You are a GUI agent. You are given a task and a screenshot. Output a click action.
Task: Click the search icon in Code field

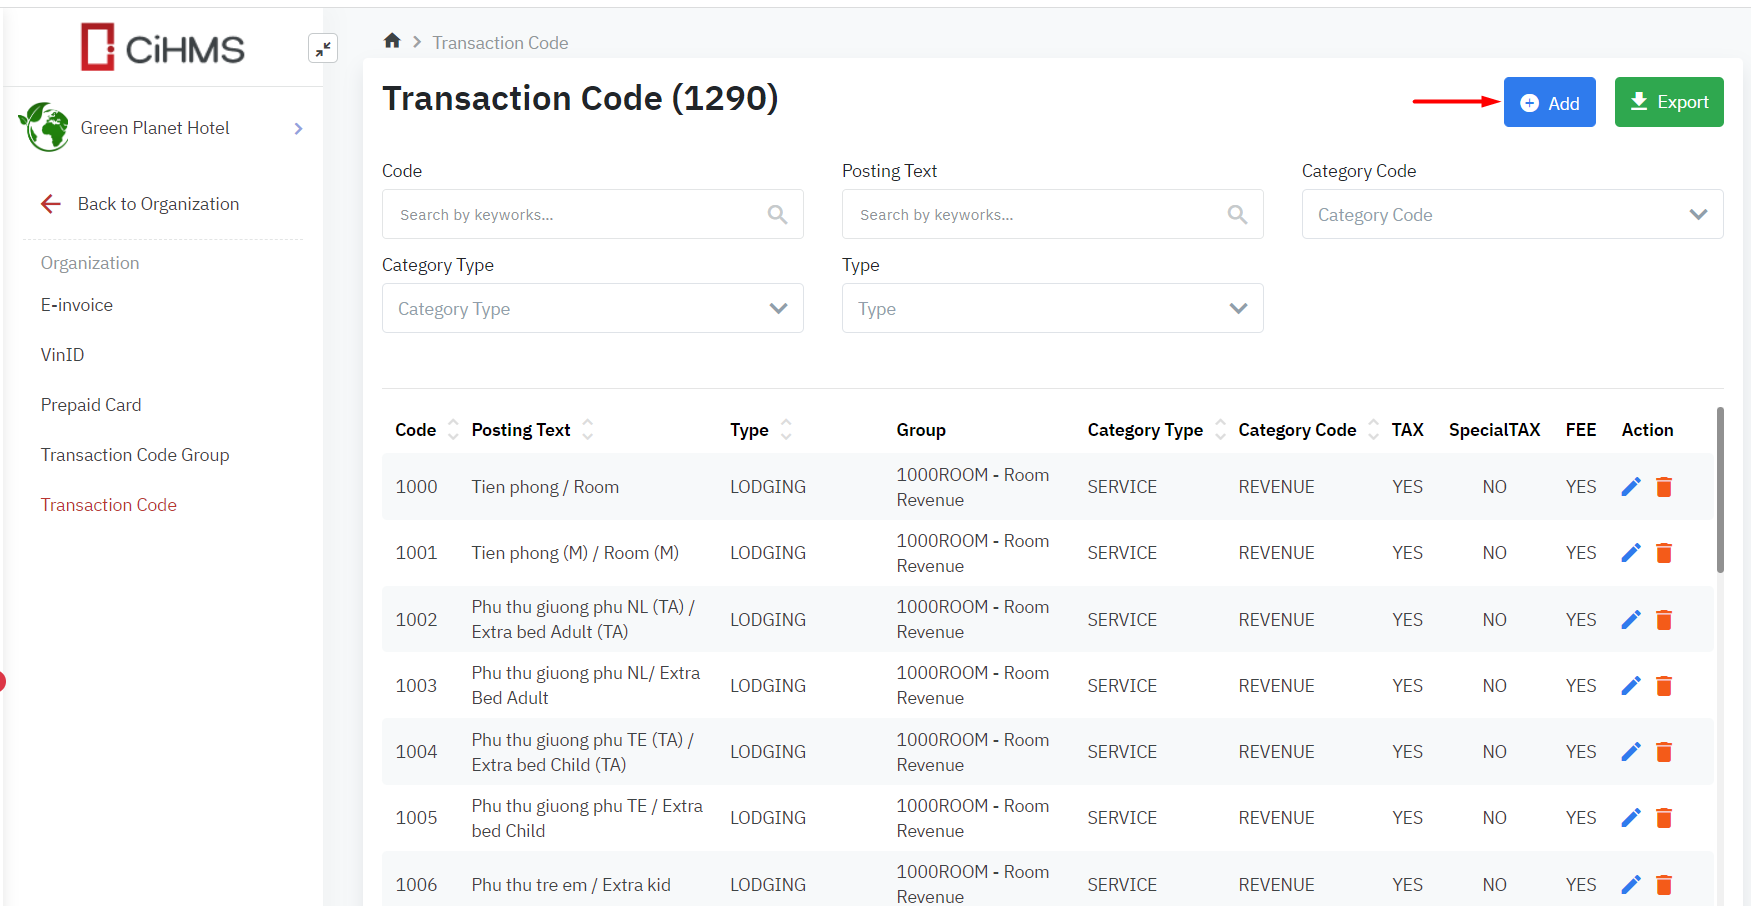pyautogui.click(x=777, y=214)
